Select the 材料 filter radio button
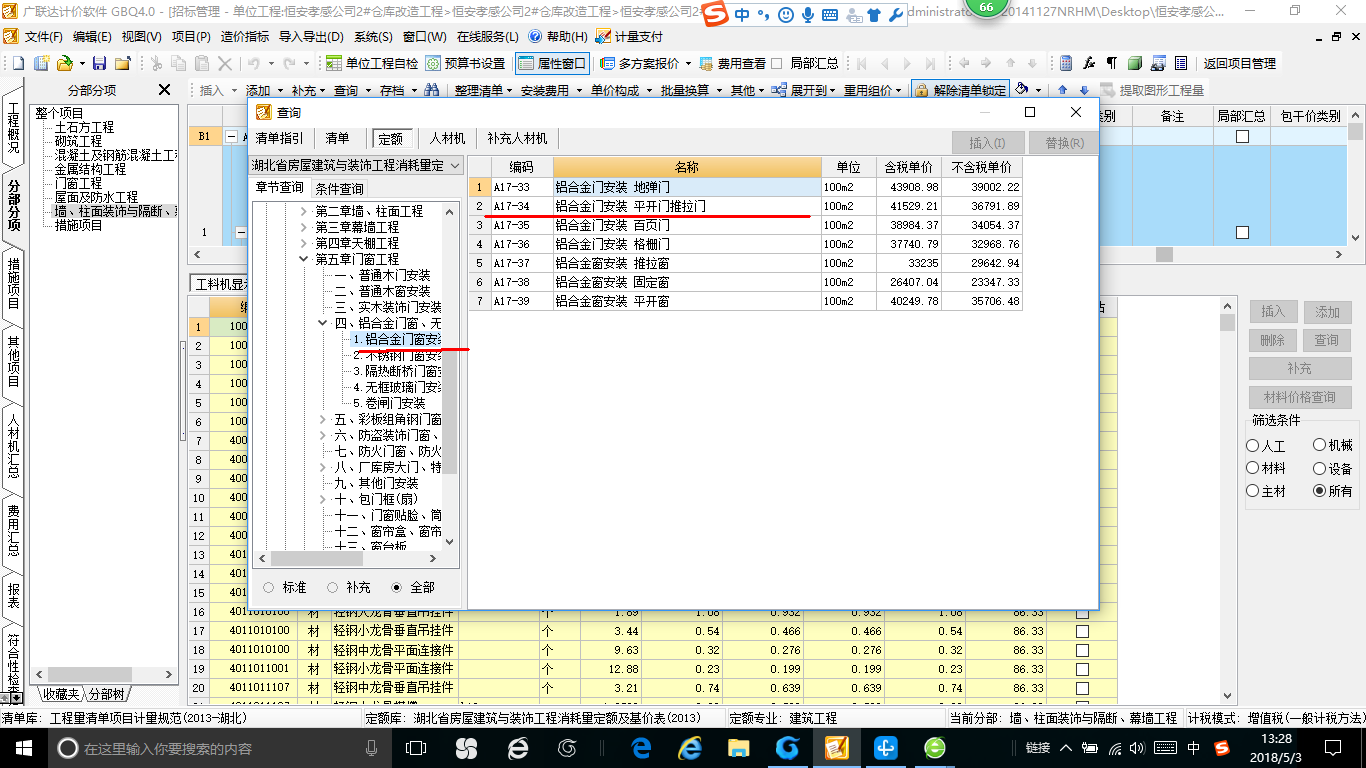 pyautogui.click(x=1253, y=468)
